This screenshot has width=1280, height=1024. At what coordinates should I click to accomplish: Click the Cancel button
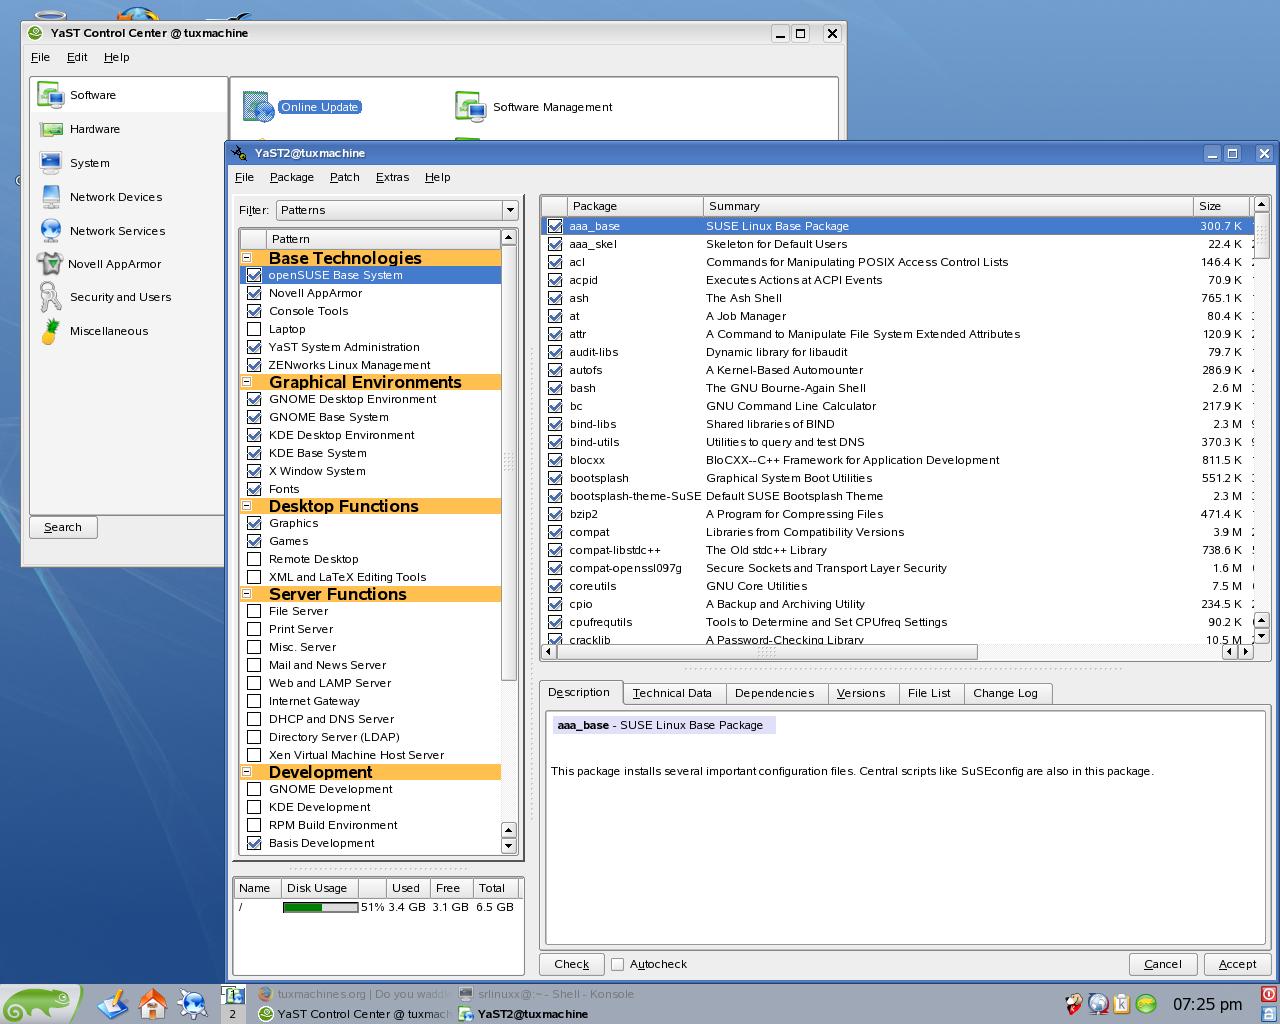(x=1163, y=964)
